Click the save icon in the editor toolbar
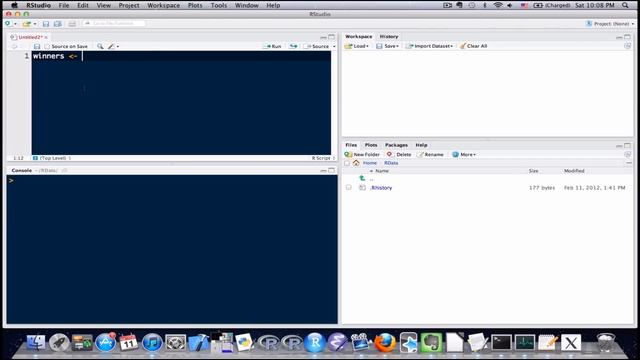This screenshot has width=640, height=360. (37, 47)
